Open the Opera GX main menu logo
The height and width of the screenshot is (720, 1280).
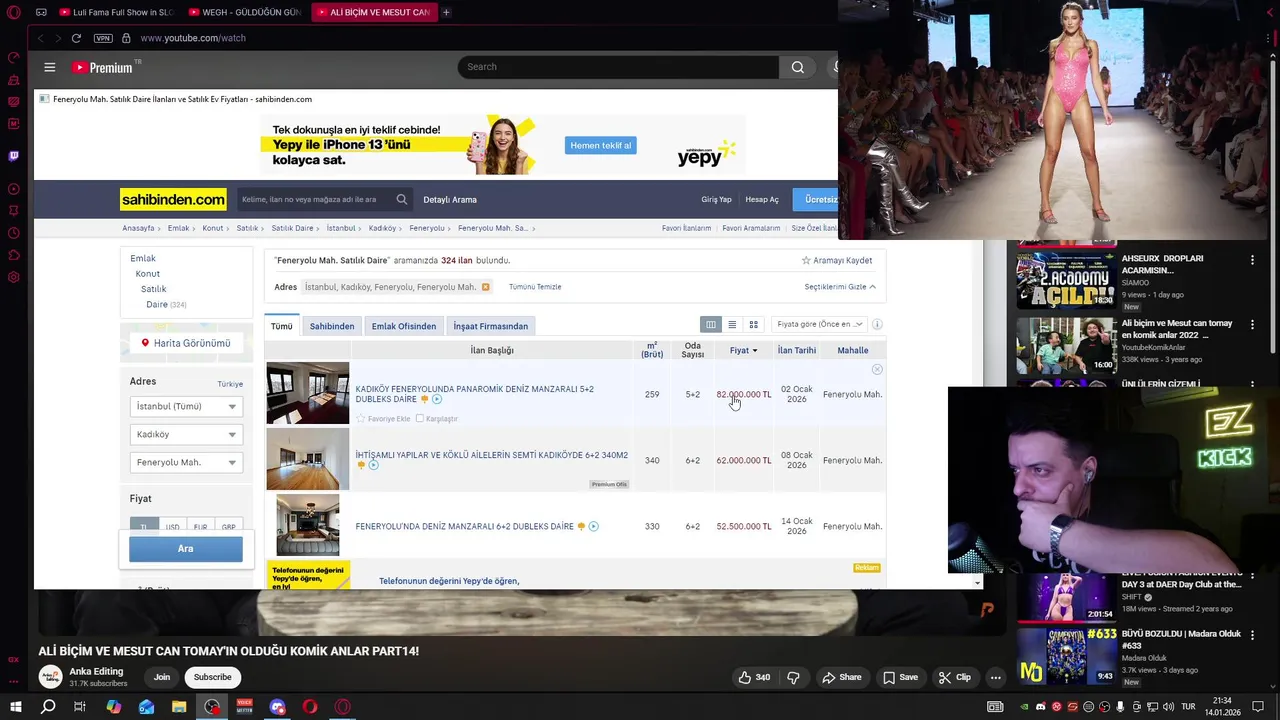[13, 12]
